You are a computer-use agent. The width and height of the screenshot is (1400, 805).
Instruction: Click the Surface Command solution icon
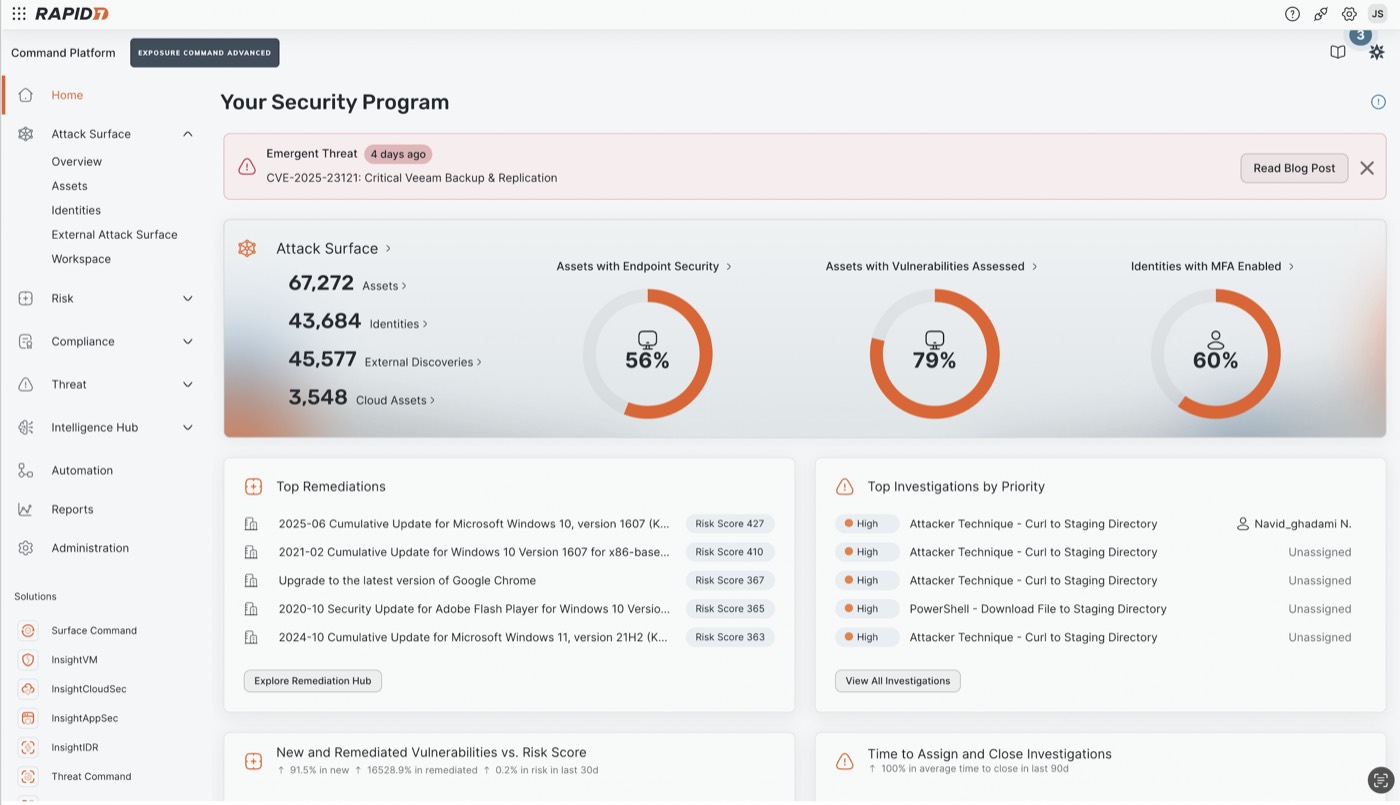point(28,631)
